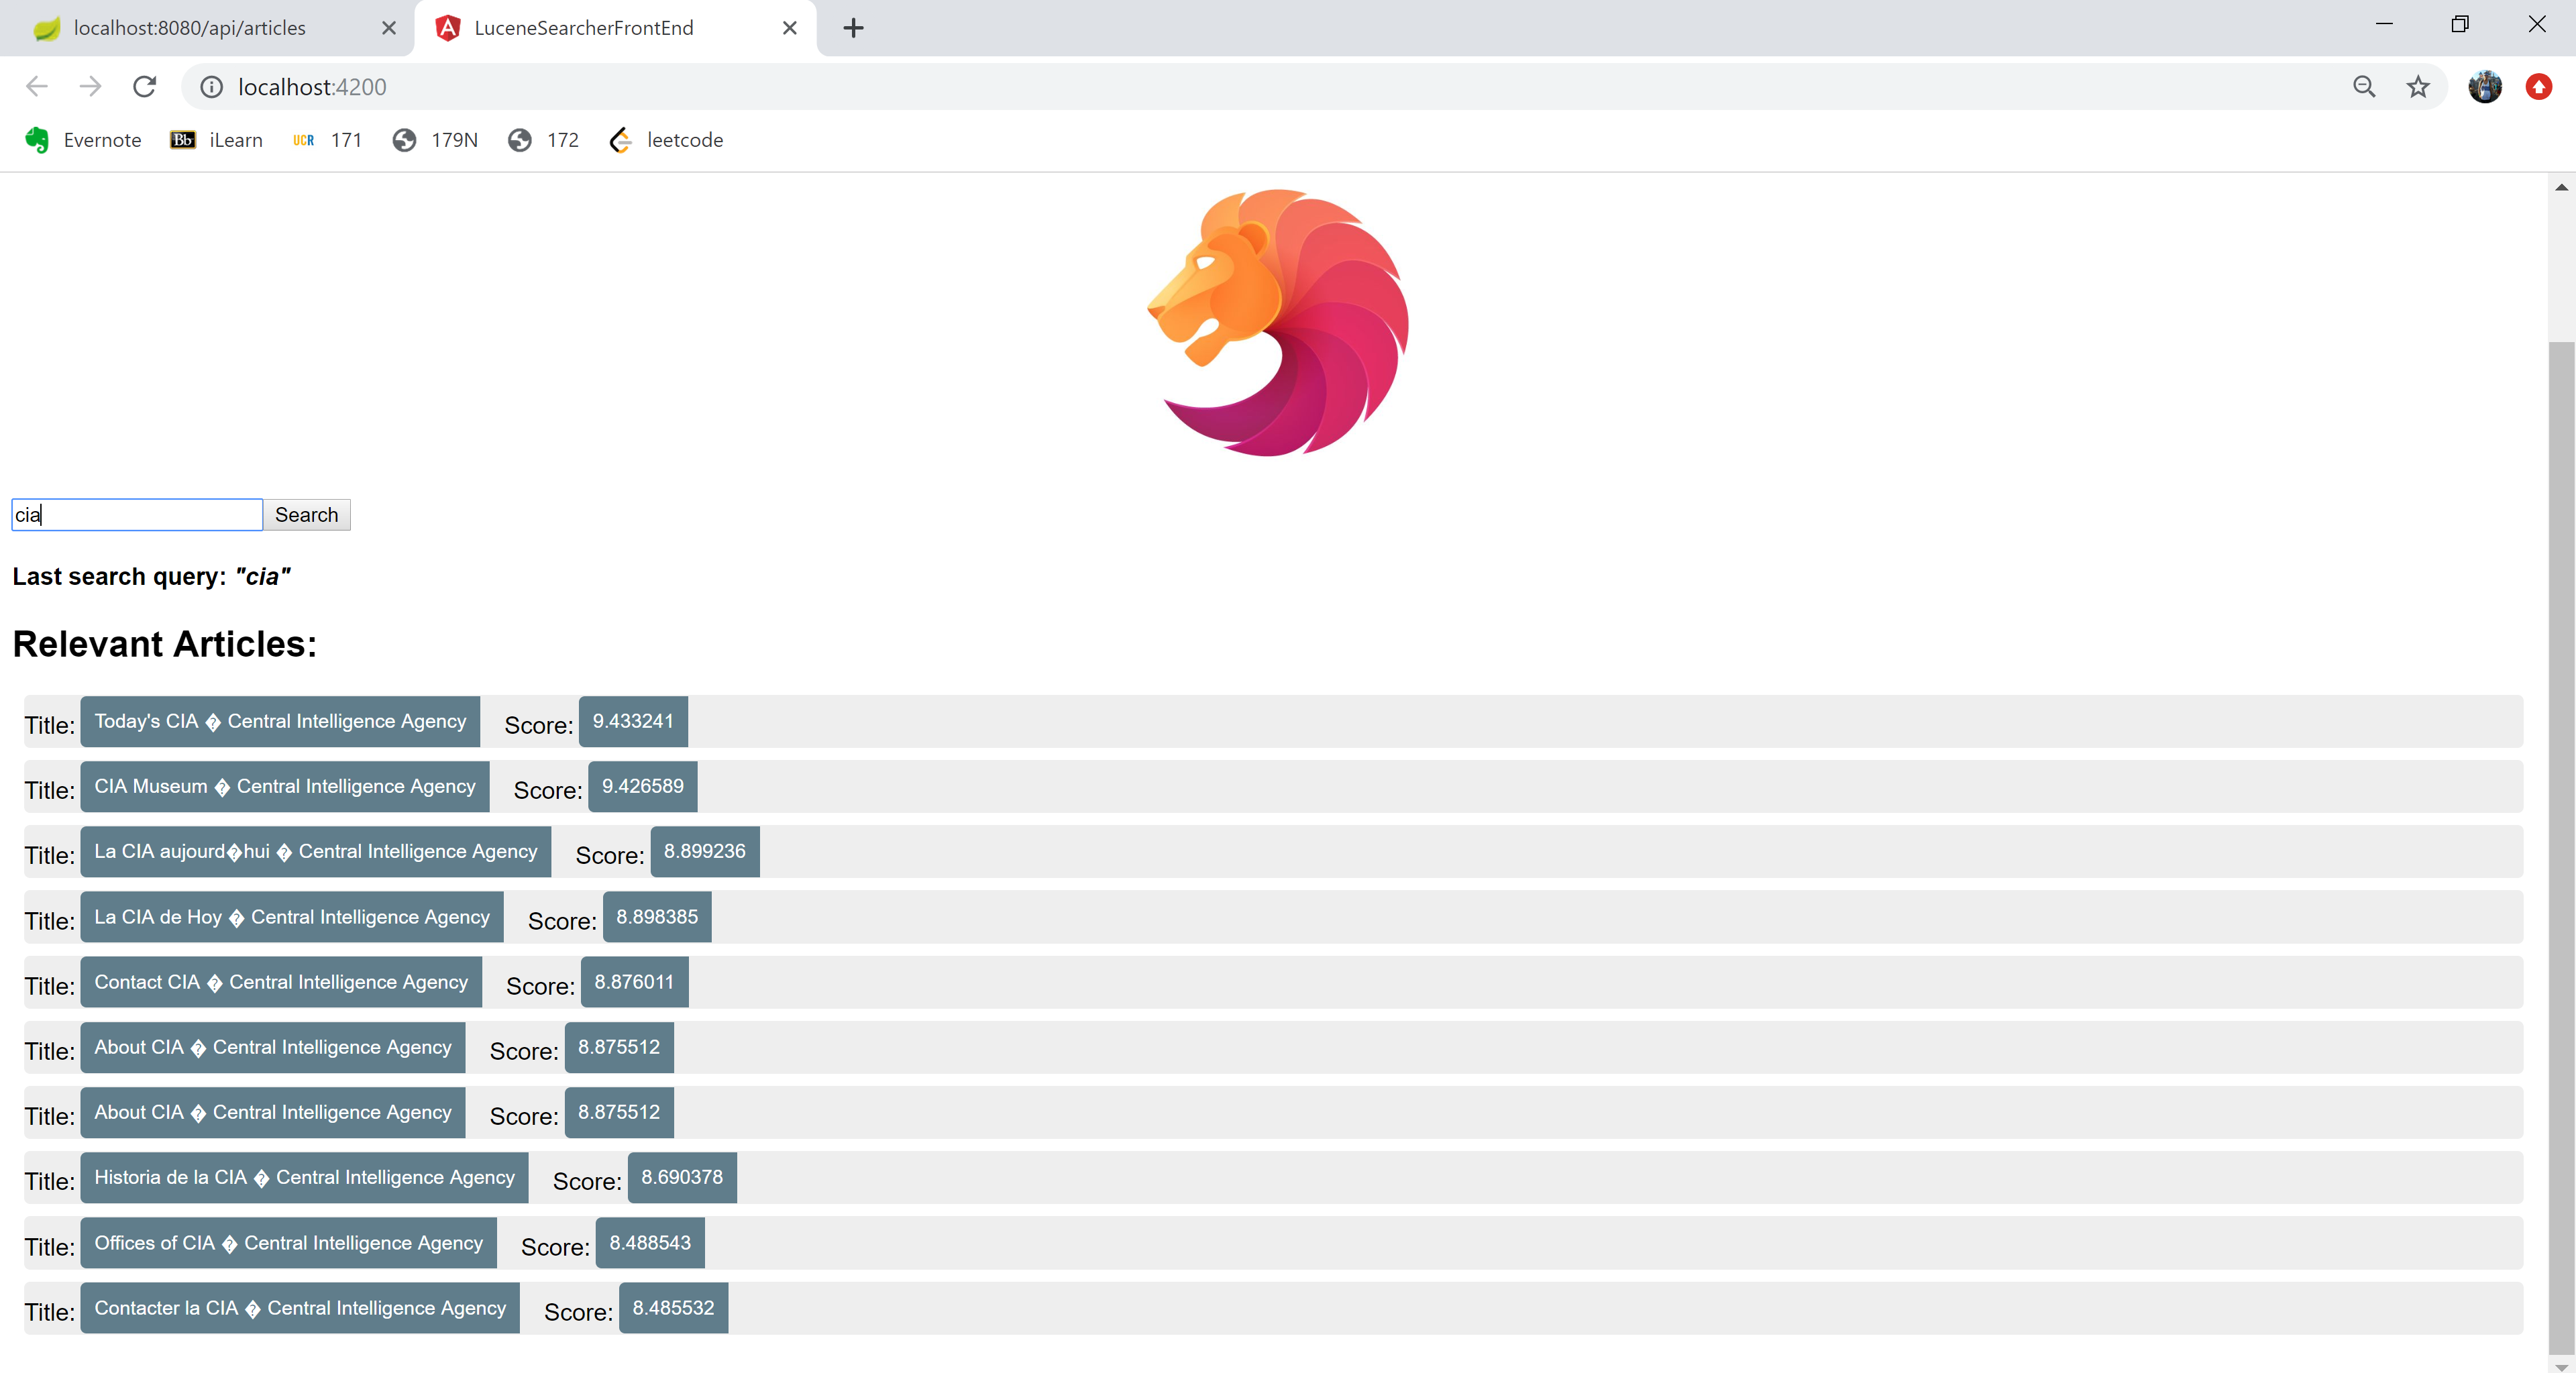Click the scrollbar down arrow
The width and height of the screenshot is (2576, 1373).
click(x=2560, y=1364)
